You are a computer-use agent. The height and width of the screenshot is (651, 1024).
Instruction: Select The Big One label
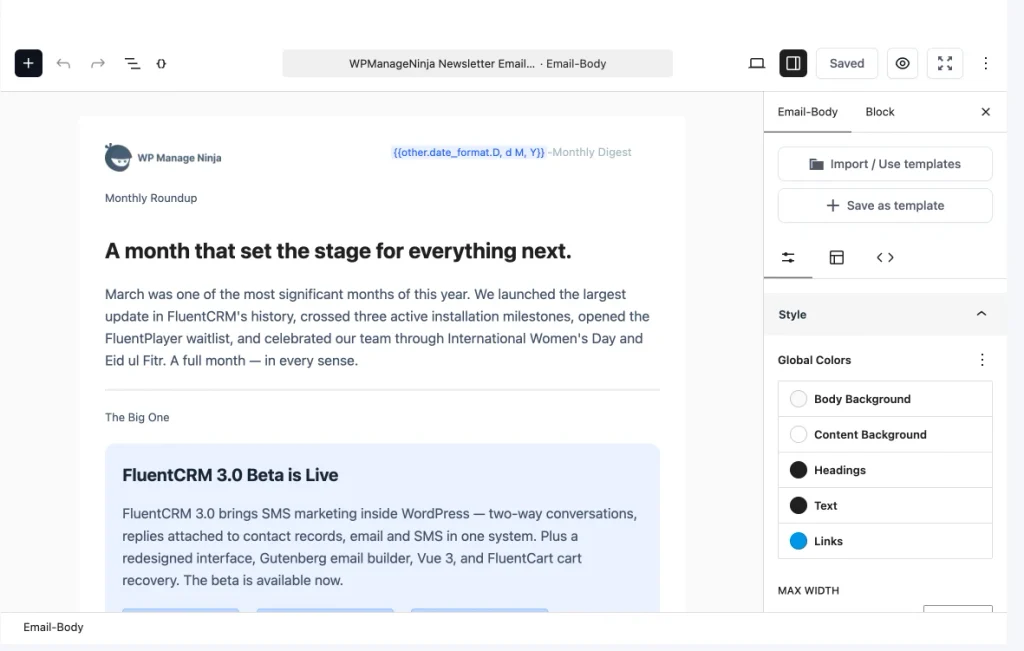point(137,417)
